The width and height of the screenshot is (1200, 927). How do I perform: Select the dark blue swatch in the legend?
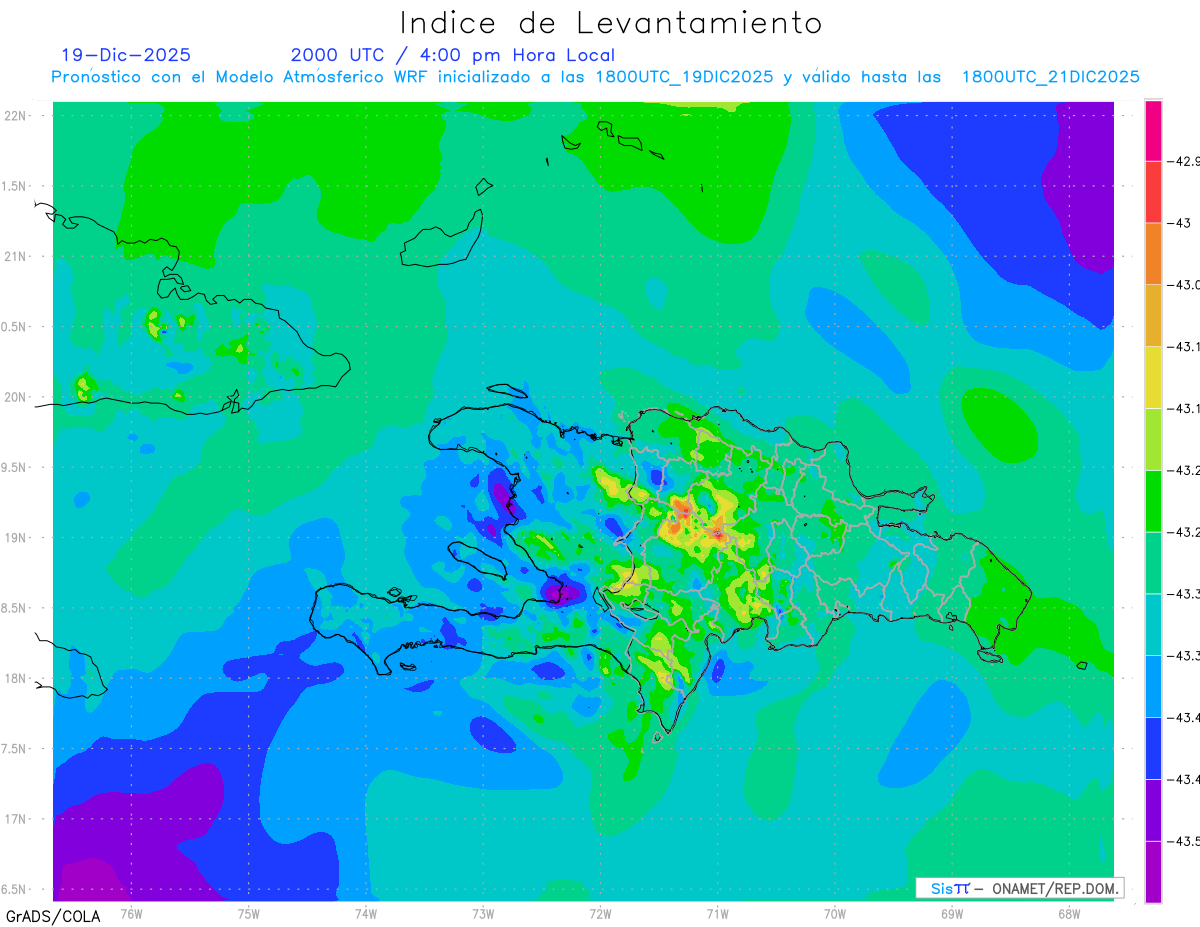[x=1153, y=748]
